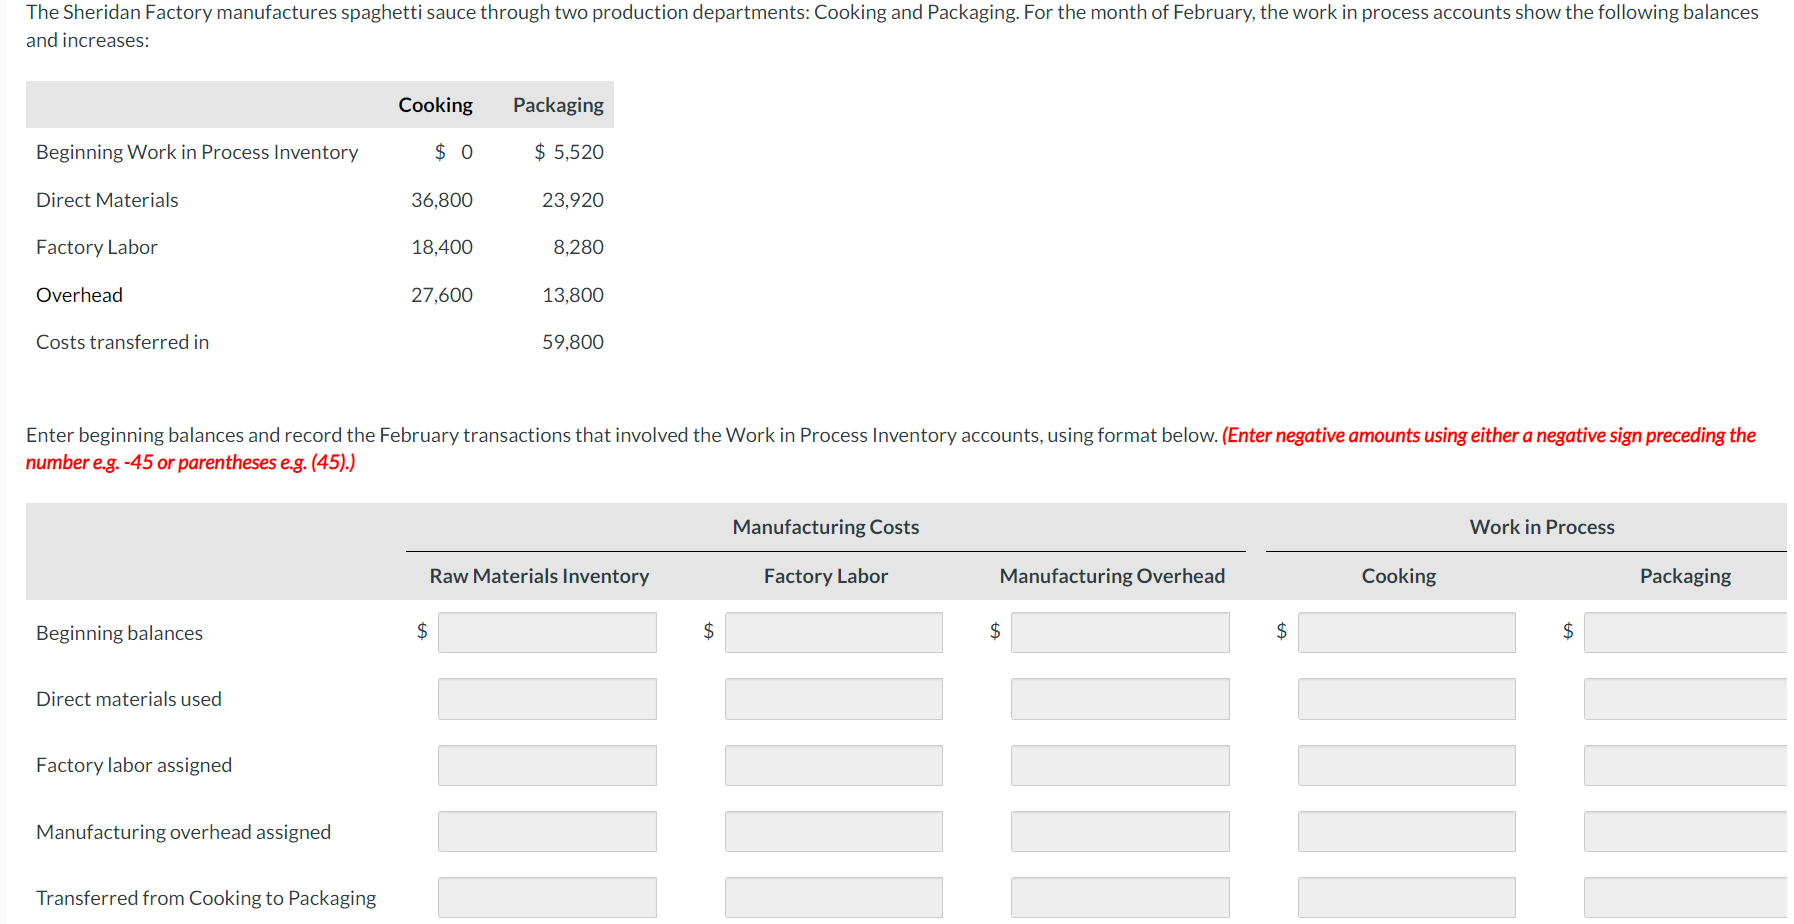
Task: Select Packaging overhead value 13,800
Action: click(573, 295)
